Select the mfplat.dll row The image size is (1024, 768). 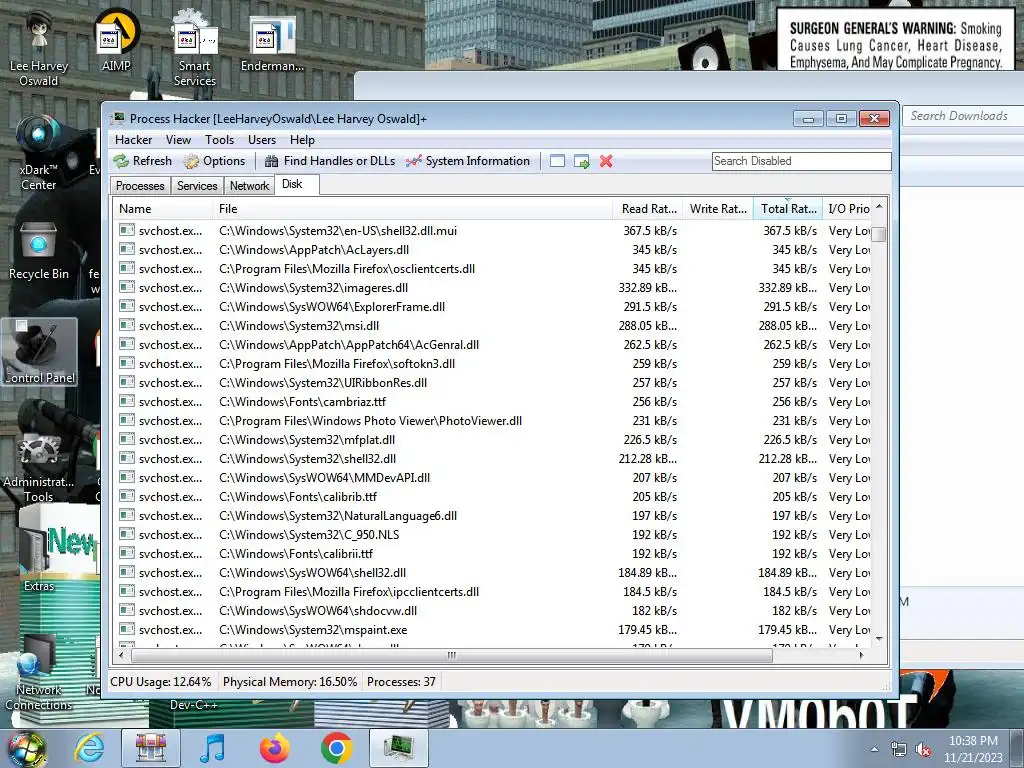494,440
